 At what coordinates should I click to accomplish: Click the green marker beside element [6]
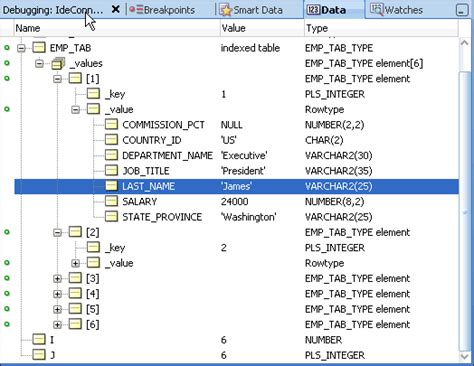click(x=7, y=324)
